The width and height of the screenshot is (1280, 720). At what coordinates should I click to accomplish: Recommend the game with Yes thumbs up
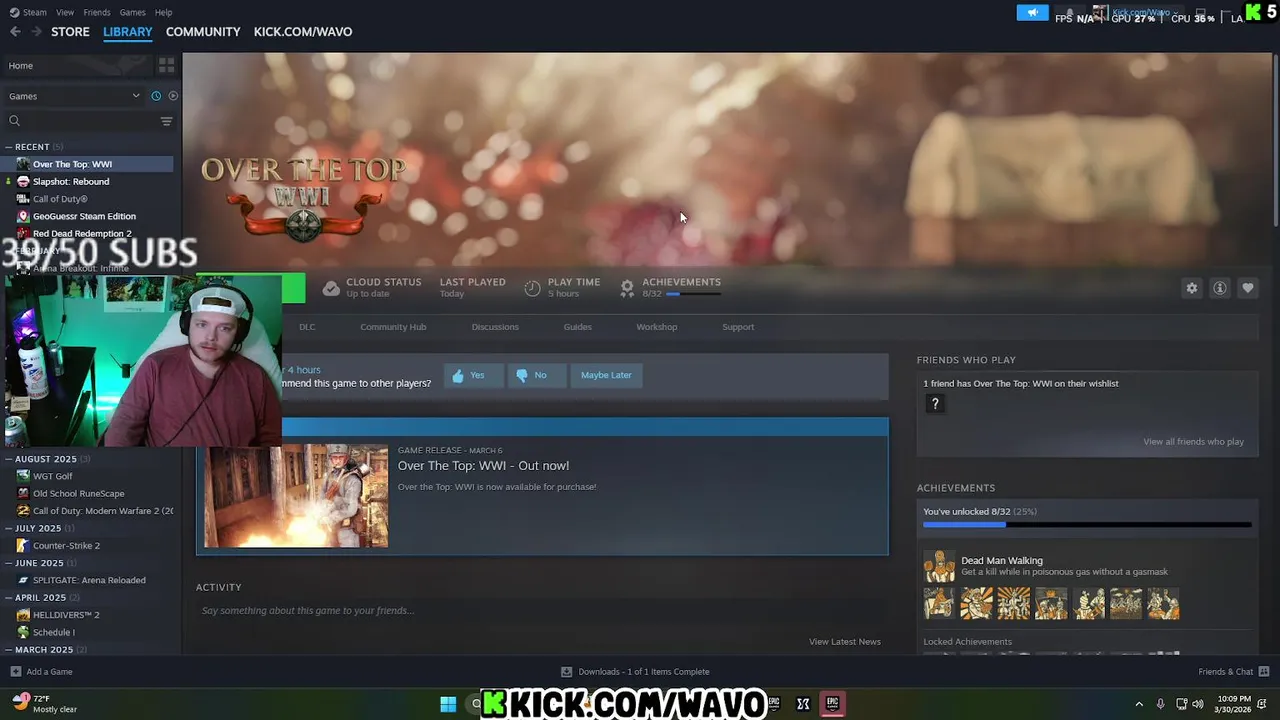point(473,375)
